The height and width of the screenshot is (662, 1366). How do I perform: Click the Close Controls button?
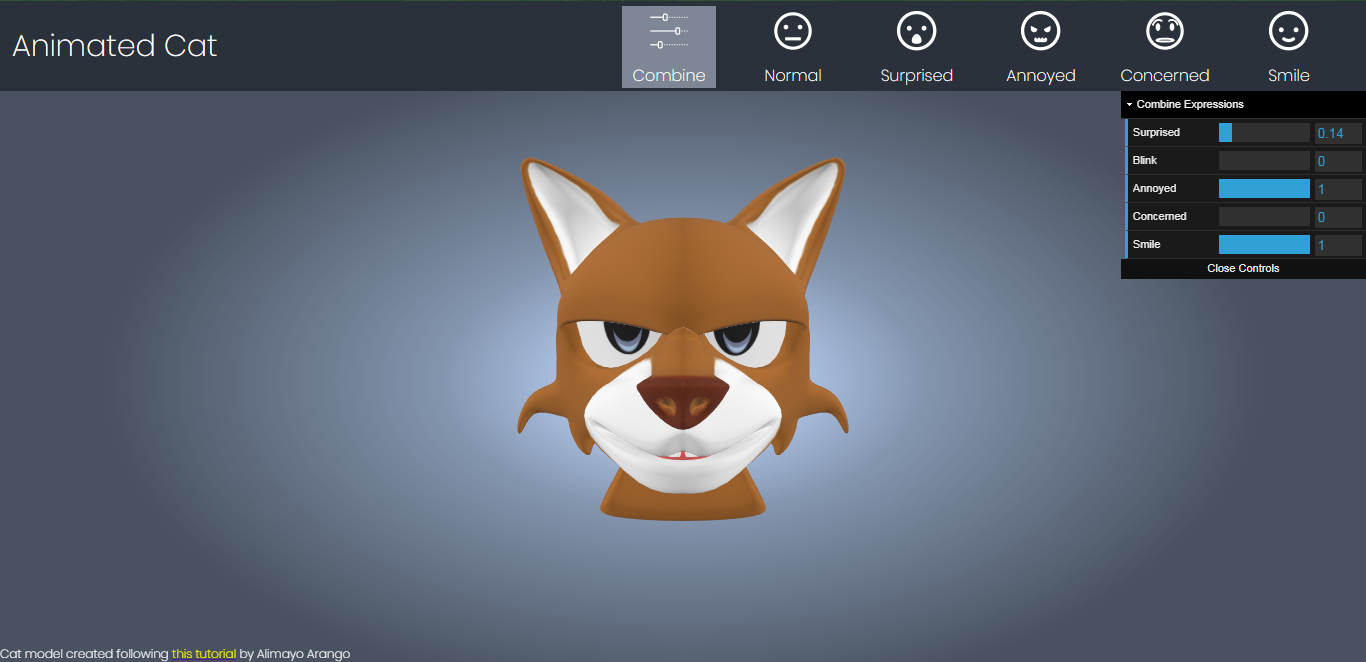[1243, 268]
